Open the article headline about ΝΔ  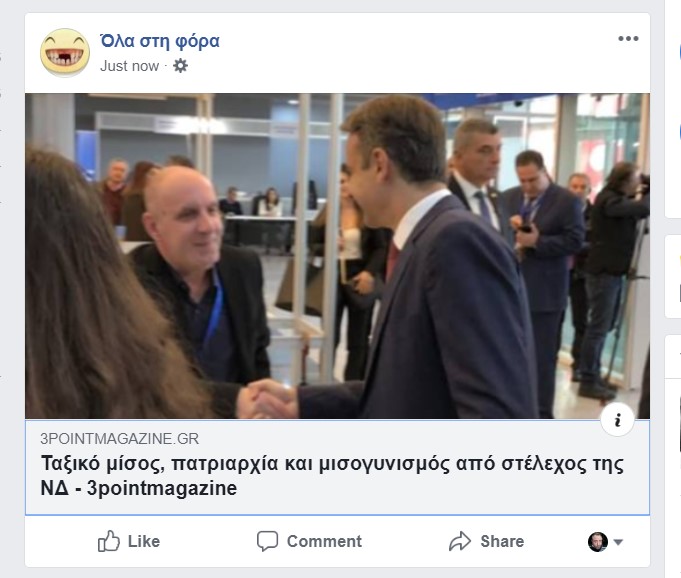pos(332,476)
